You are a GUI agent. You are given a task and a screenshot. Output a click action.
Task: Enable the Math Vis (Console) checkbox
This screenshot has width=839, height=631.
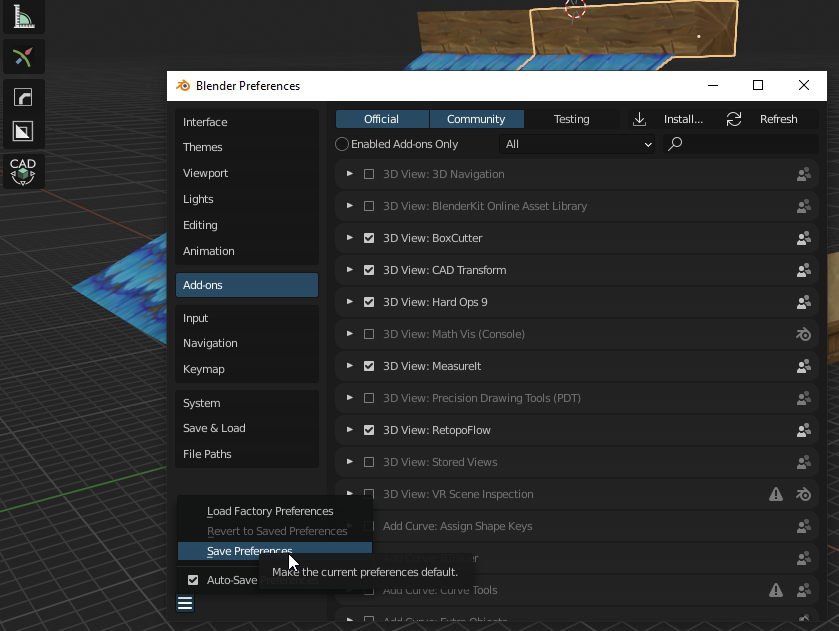[369, 334]
